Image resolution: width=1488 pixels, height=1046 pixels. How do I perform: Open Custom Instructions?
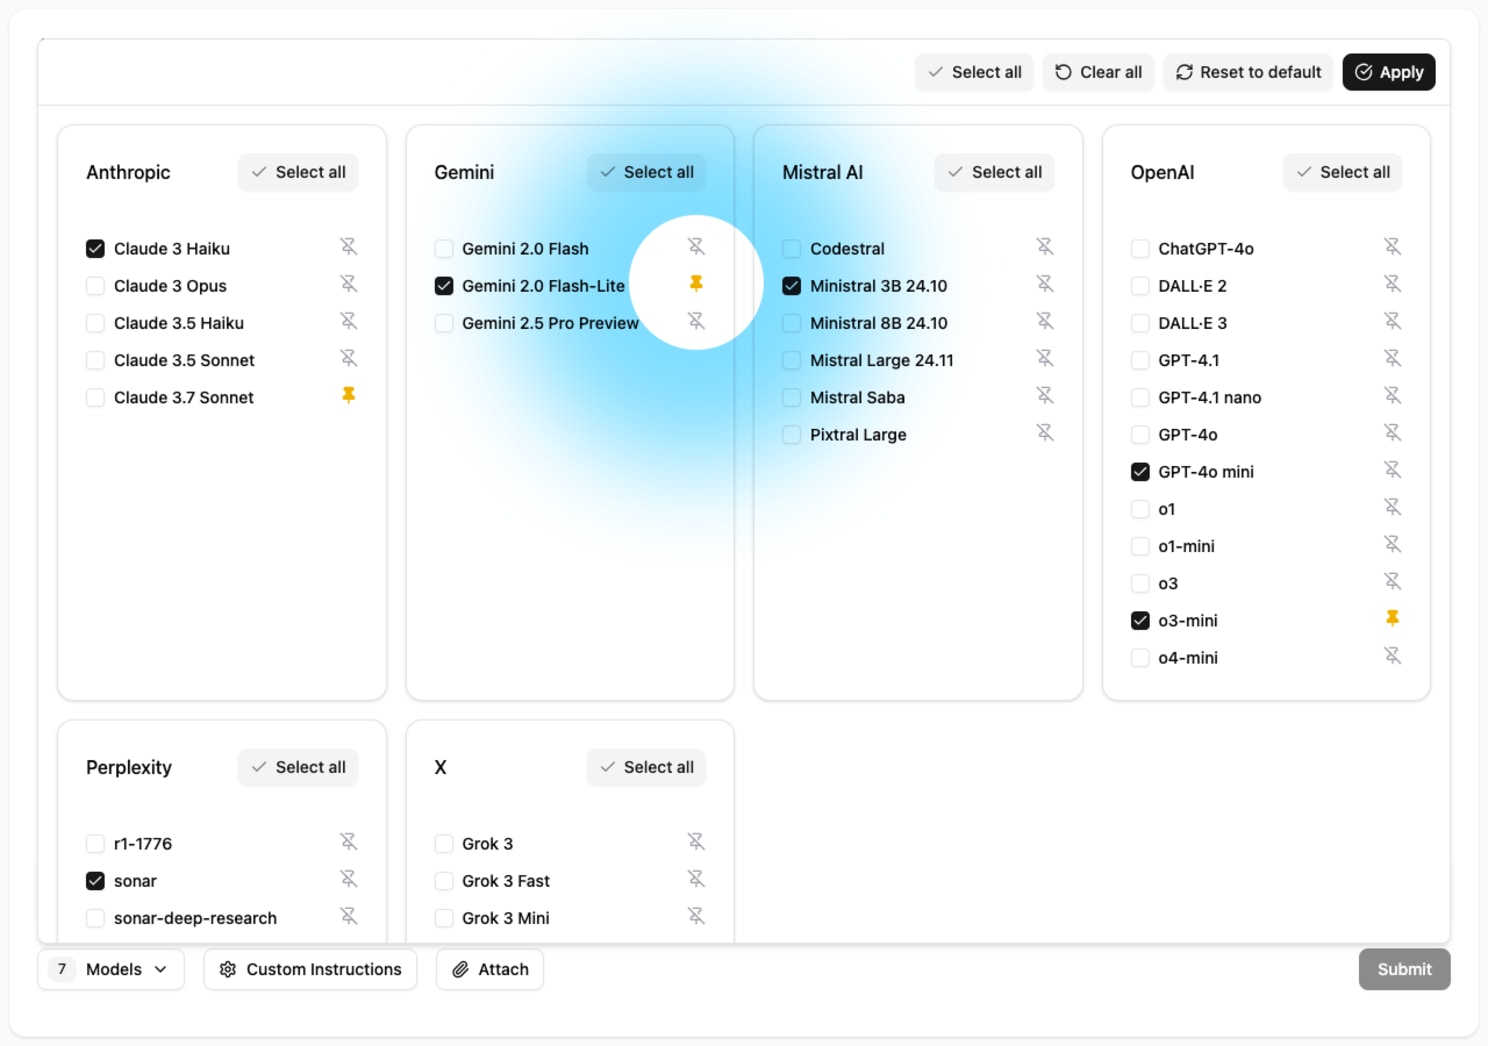[x=310, y=969]
